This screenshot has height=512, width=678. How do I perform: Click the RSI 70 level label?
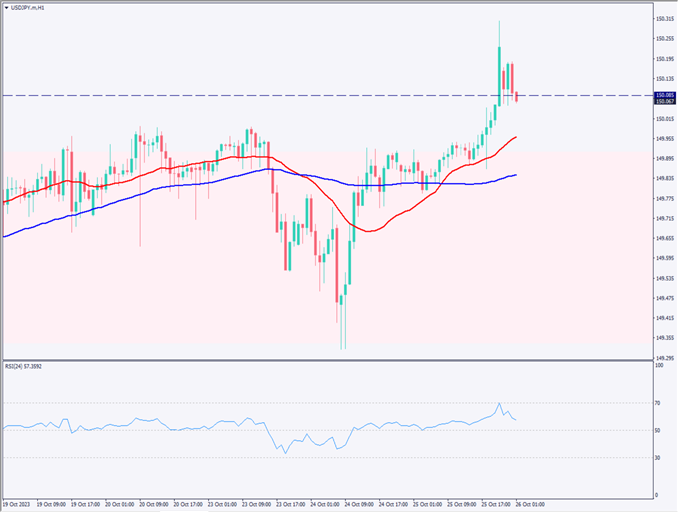[658, 402]
